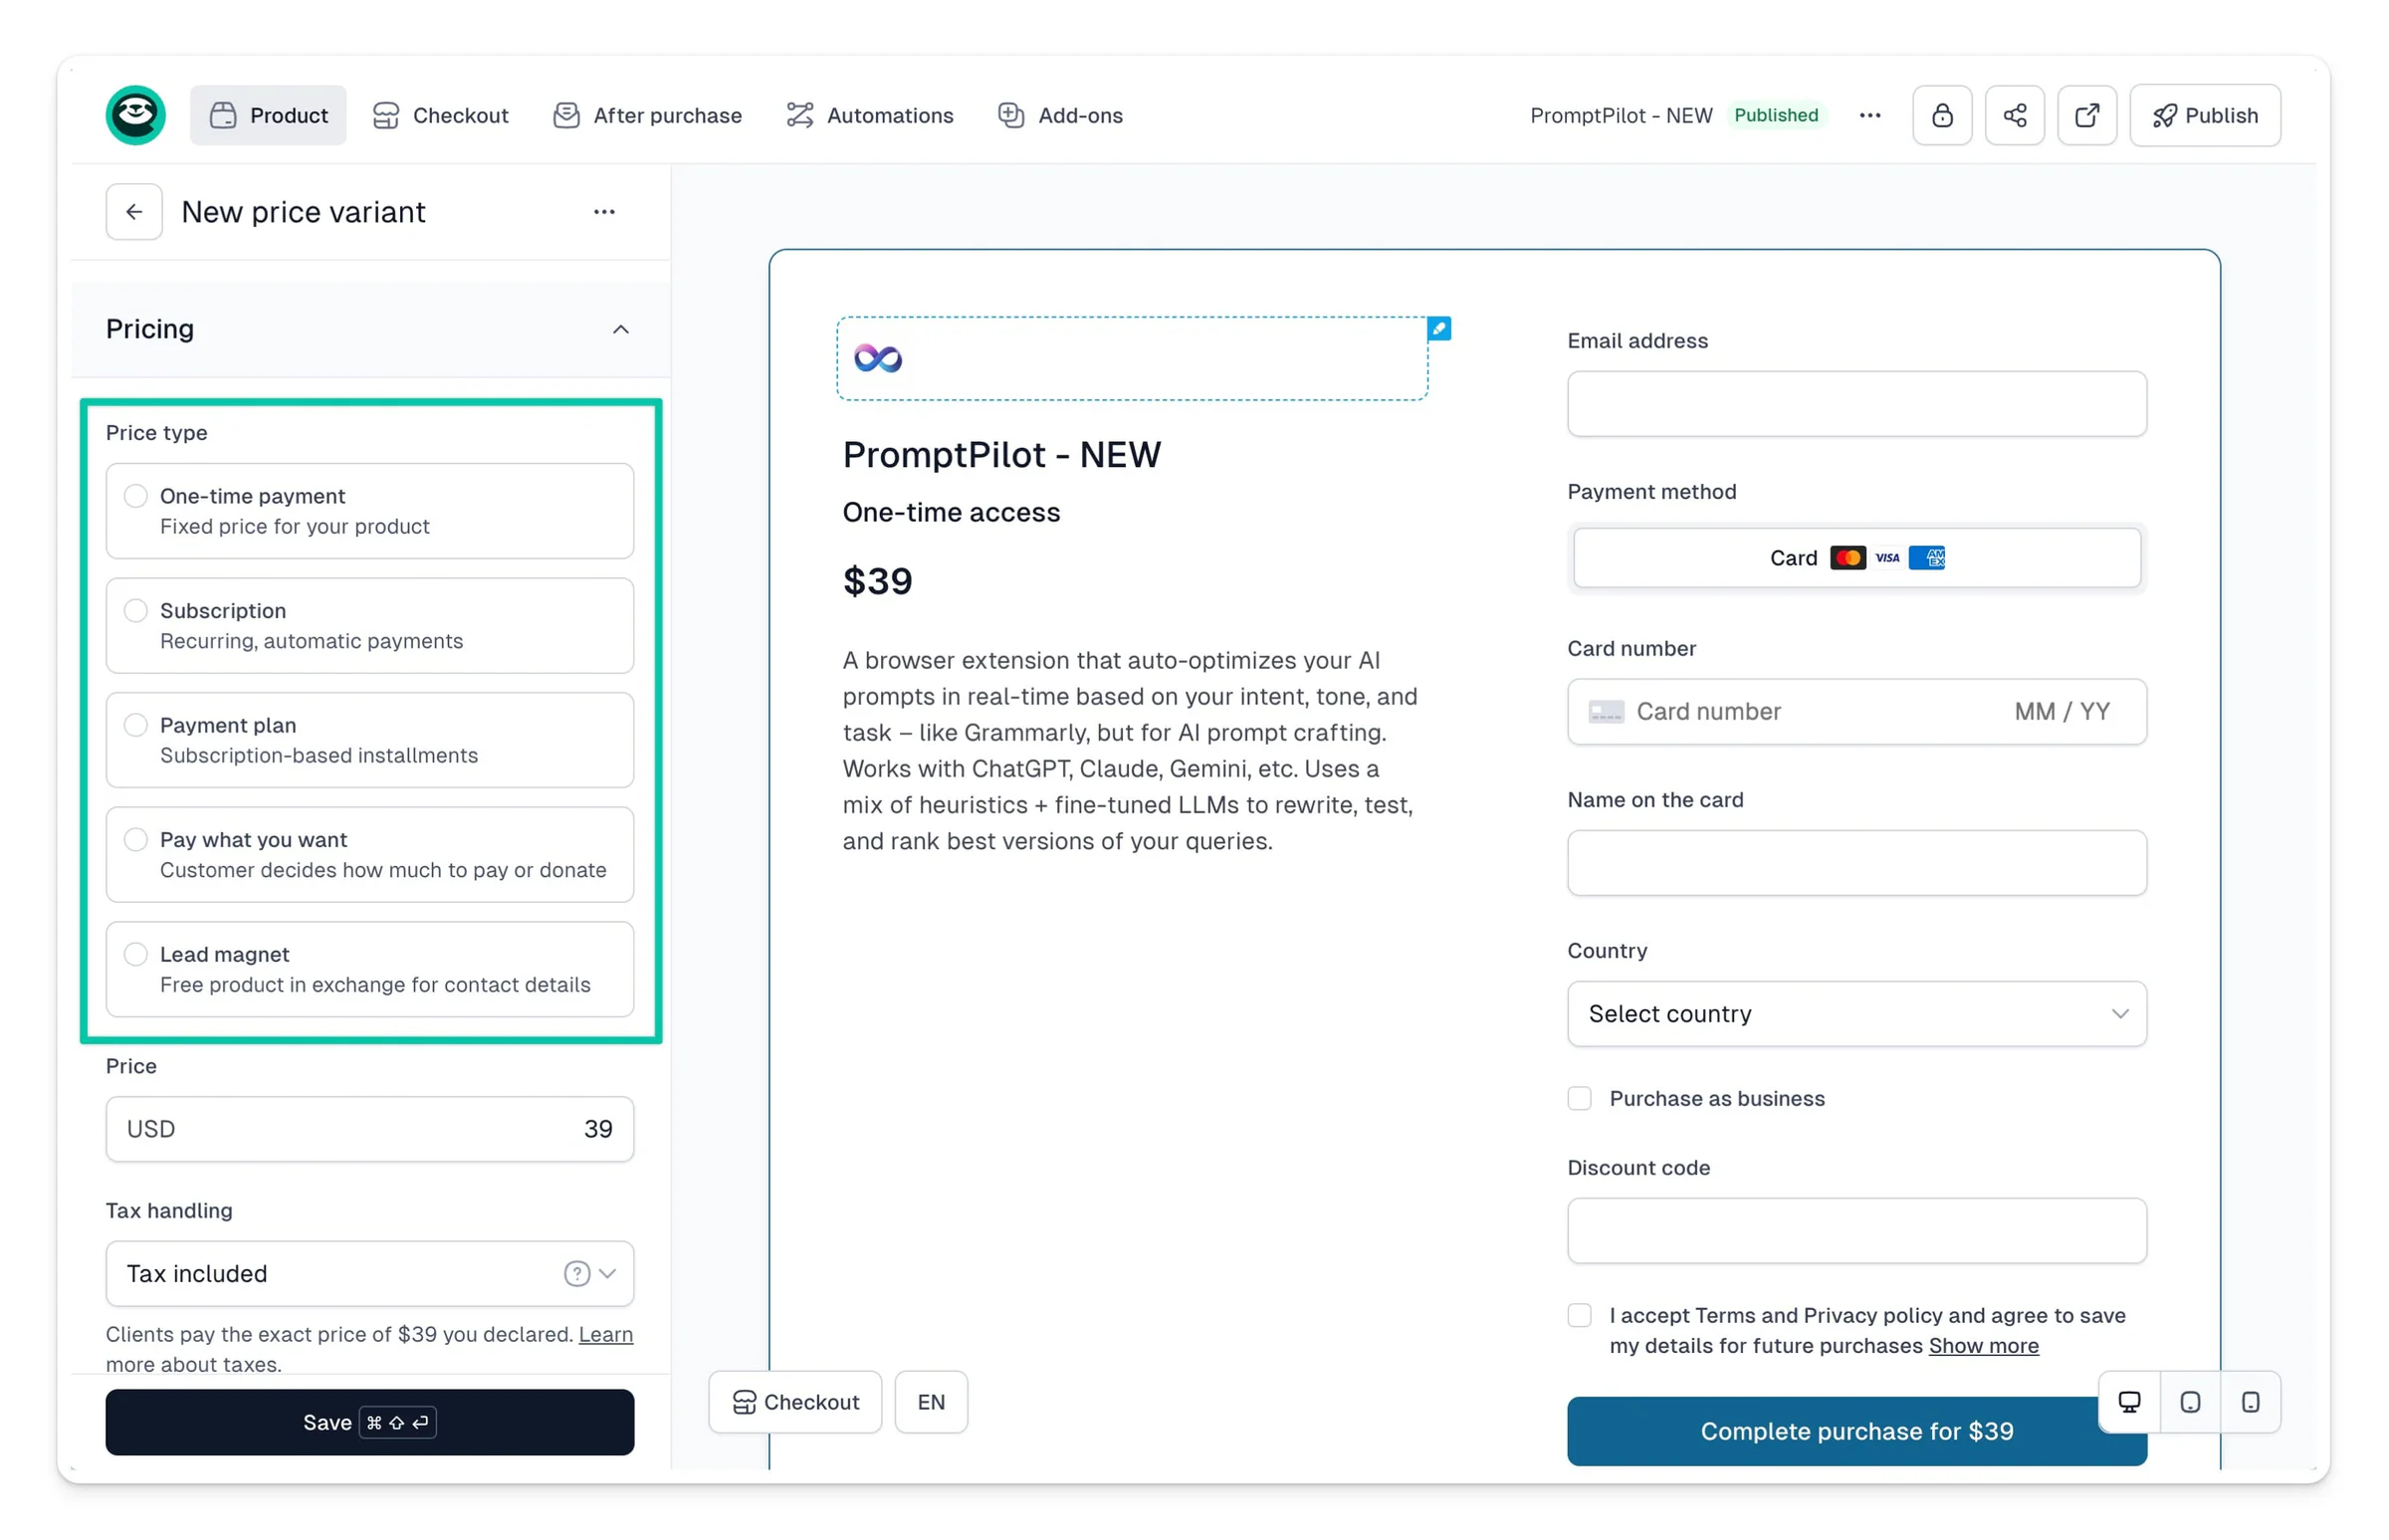The image size is (2389, 1540).
Task: Click the One-time access subtitle
Action: tap(951, 512)
